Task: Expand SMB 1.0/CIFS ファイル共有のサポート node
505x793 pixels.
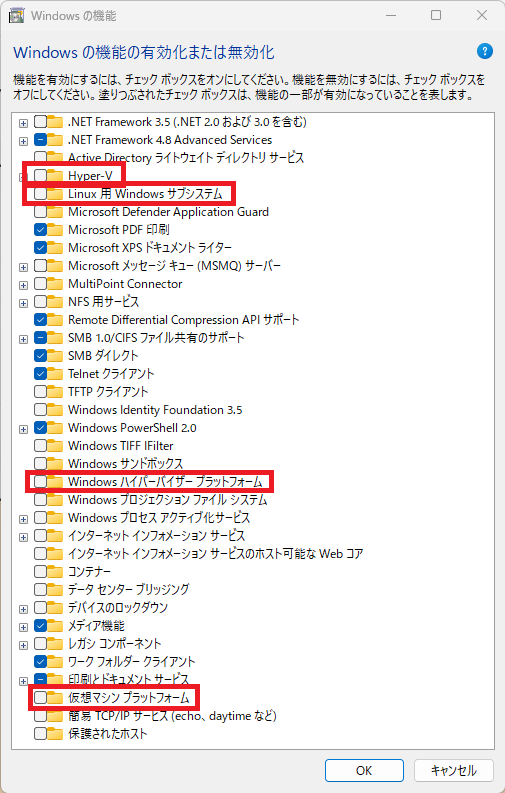Action: click(23, 339)
